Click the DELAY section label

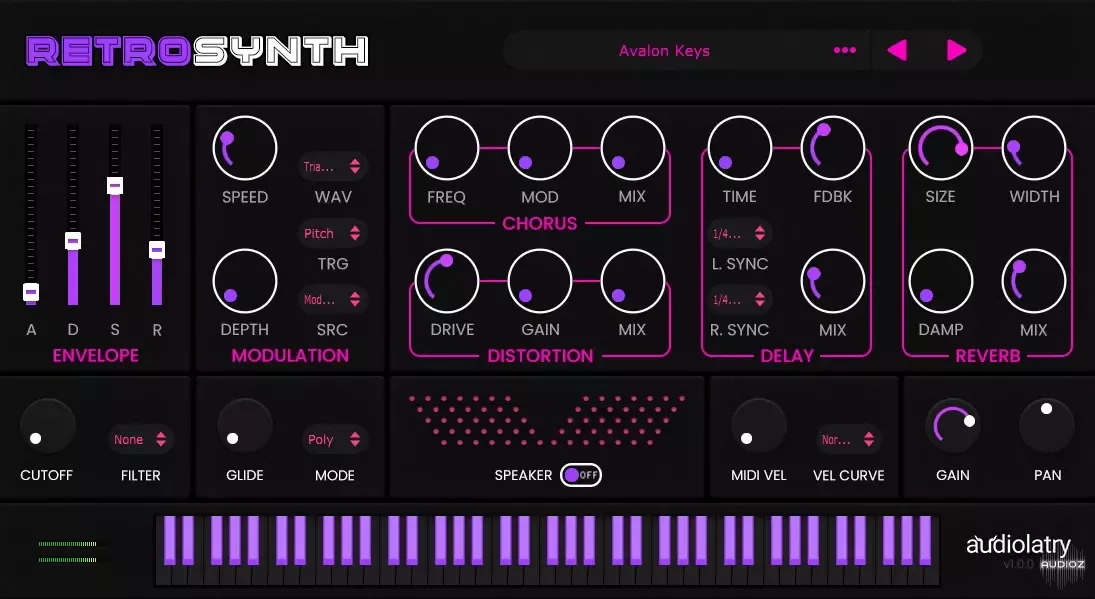(787, 356)
